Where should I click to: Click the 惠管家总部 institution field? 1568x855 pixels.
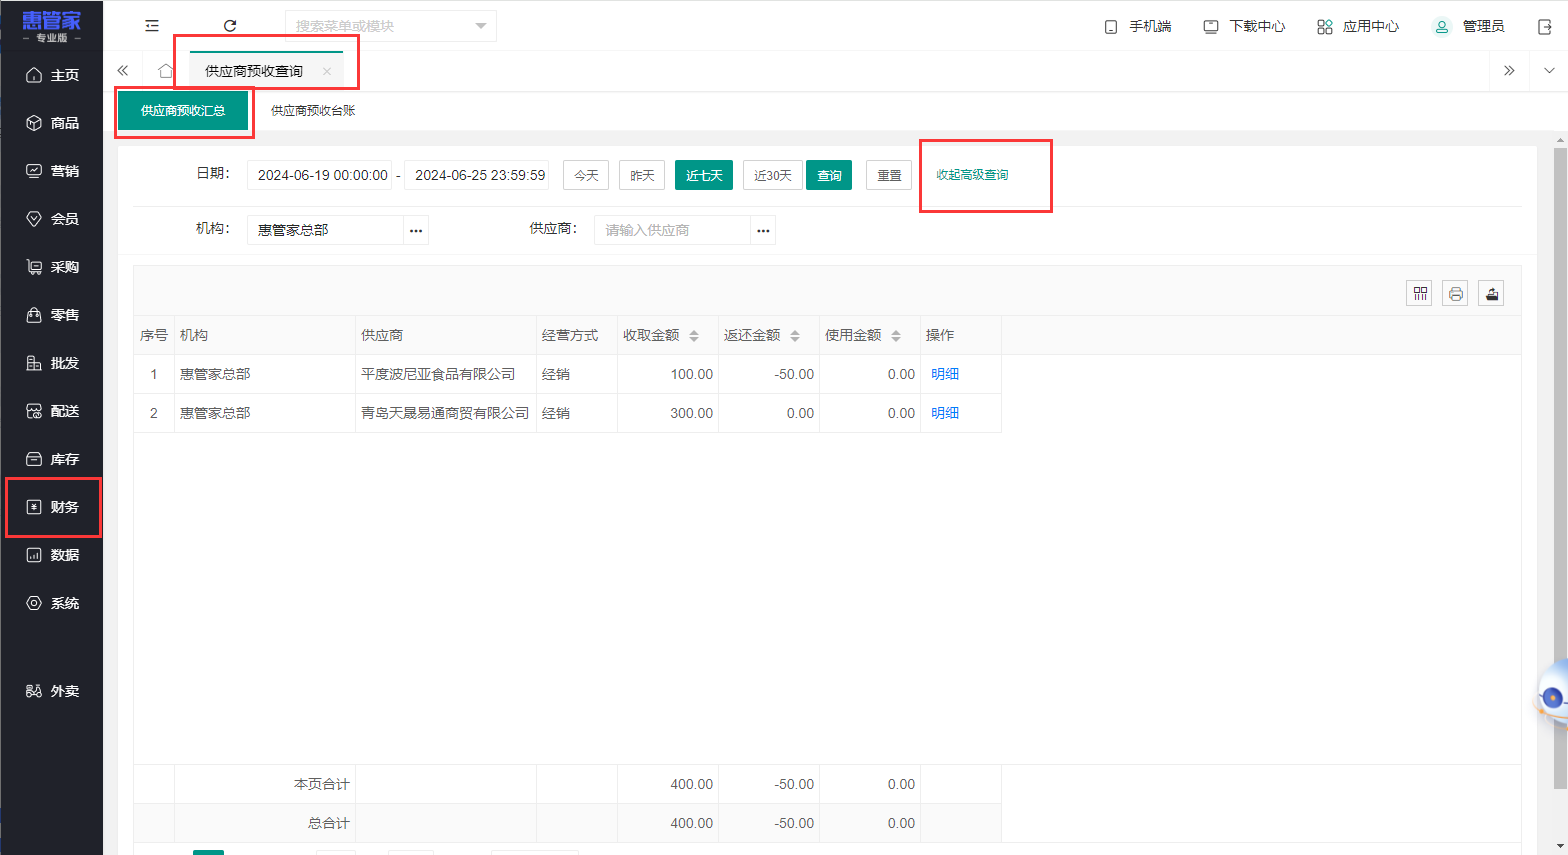[325, 230]
